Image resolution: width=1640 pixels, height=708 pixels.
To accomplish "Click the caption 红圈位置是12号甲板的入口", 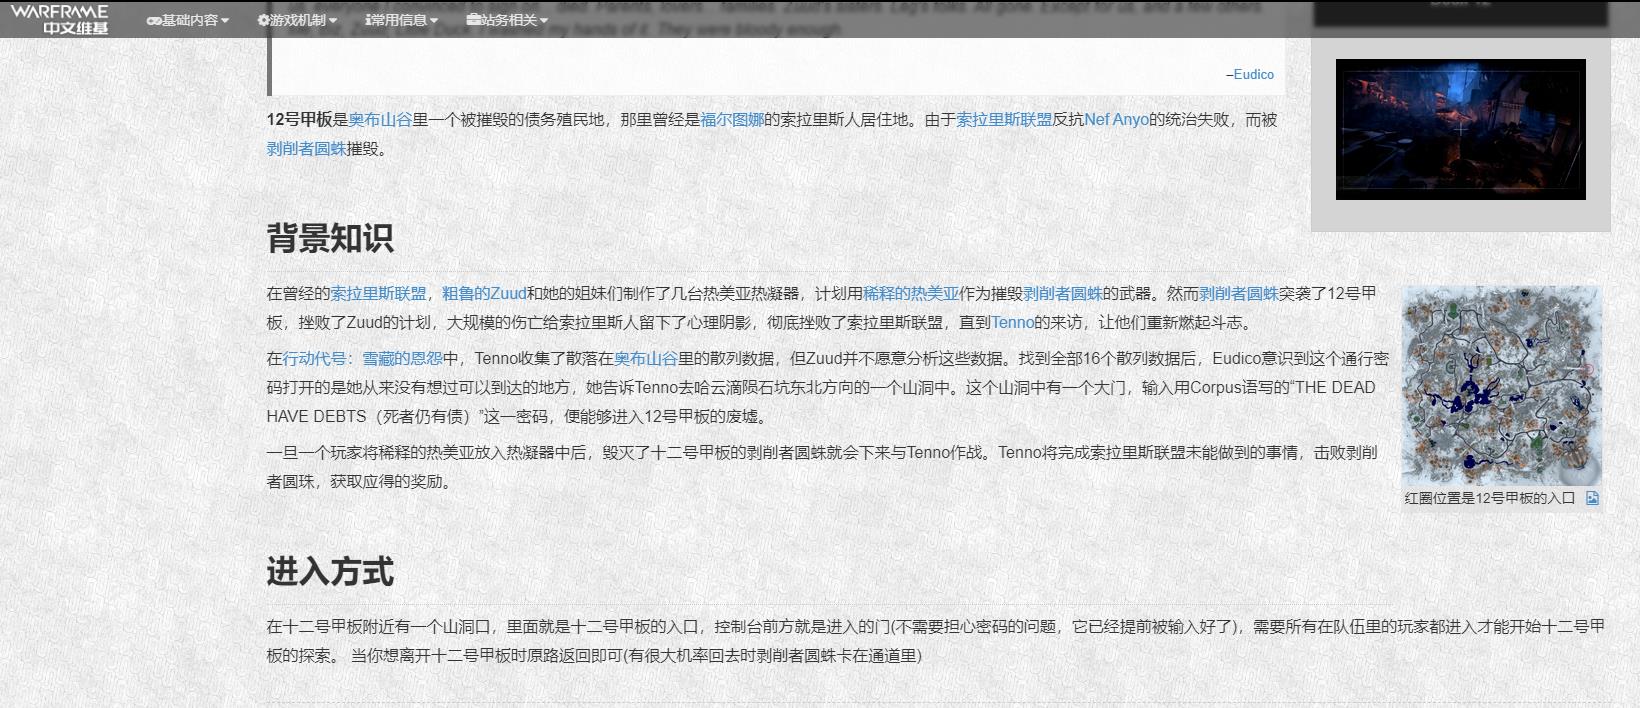I will point(1489,498).
